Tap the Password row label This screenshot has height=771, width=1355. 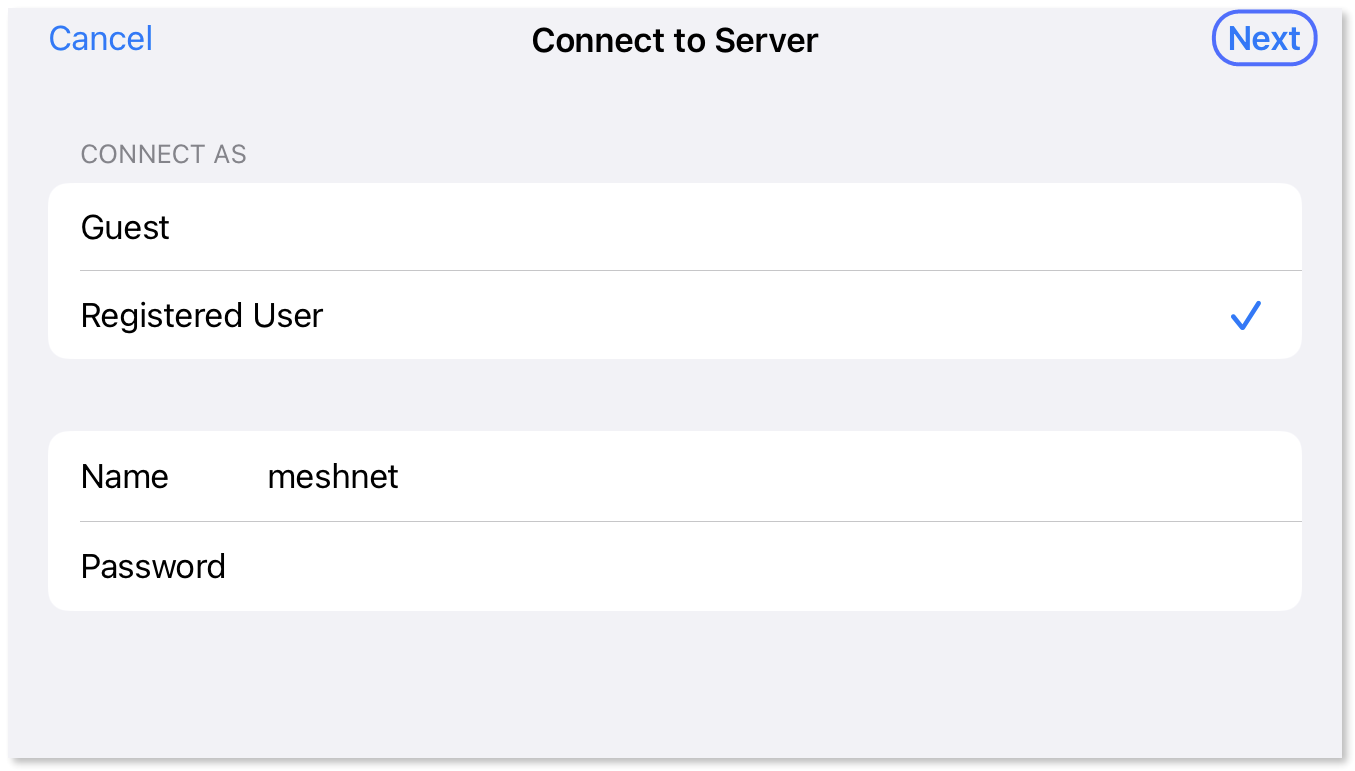point(153,566)
